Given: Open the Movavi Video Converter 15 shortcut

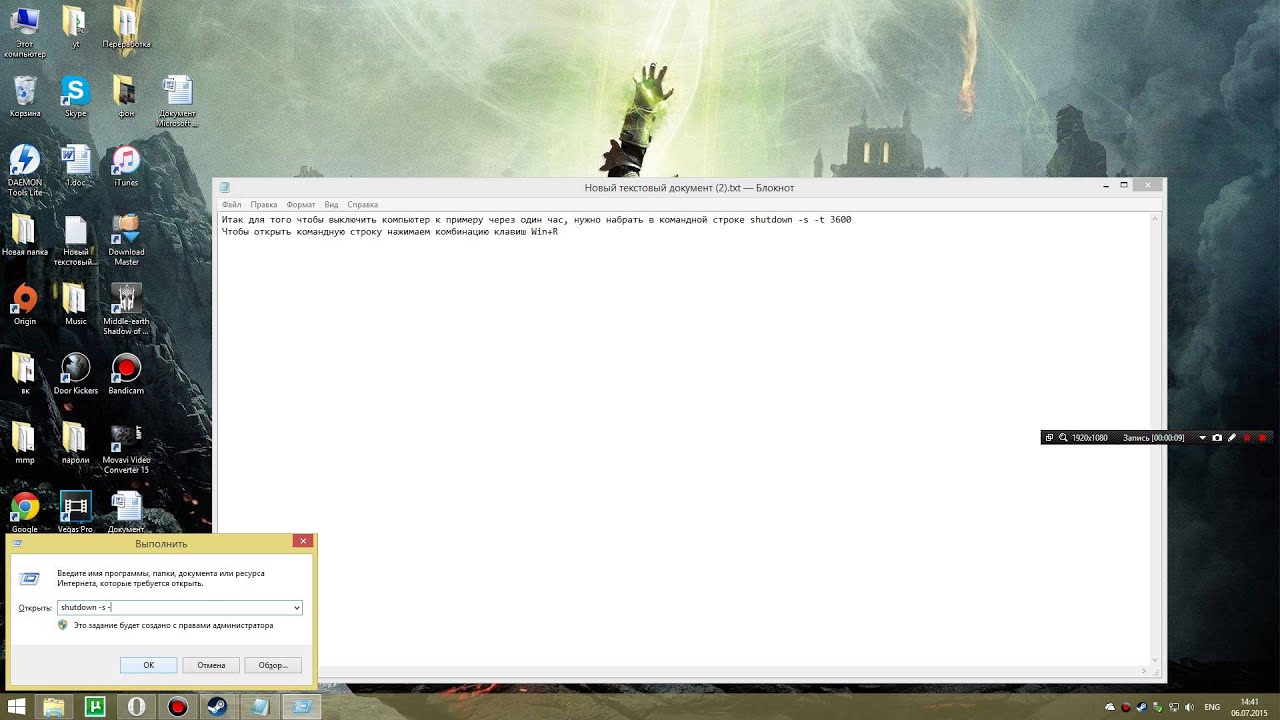Looking at the screenshot, I should click(x=126, y=448).
